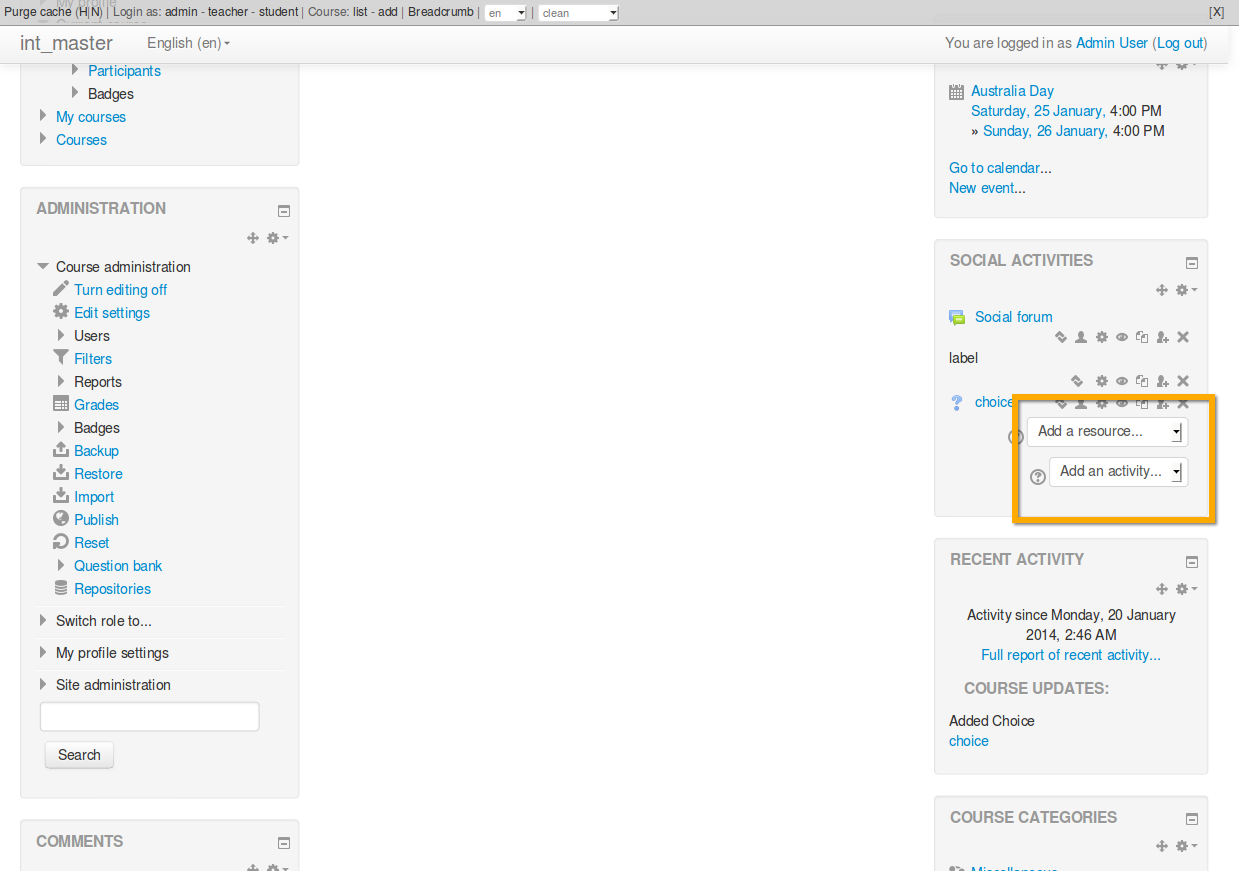Viewport: 1239px width, 871px height.
Task: Open the Reset link
Action: click(x=92, y=543)
